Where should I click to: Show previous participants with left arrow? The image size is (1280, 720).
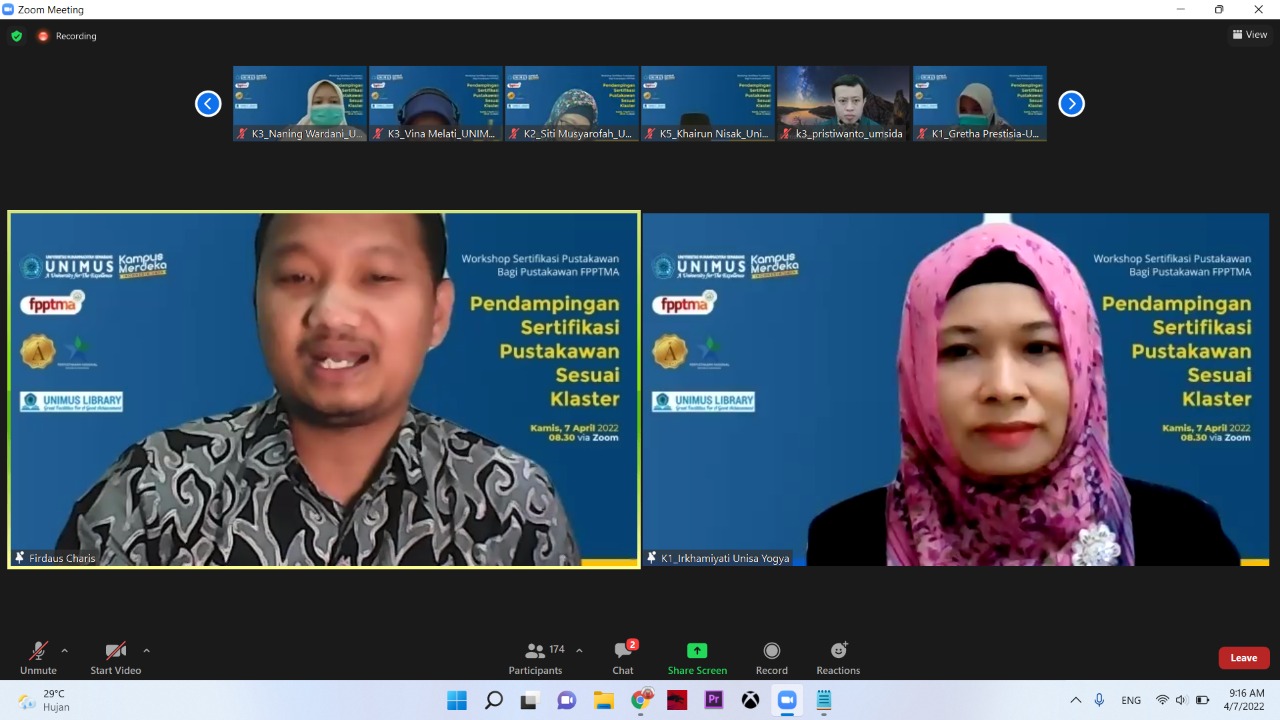coord(208,103)
